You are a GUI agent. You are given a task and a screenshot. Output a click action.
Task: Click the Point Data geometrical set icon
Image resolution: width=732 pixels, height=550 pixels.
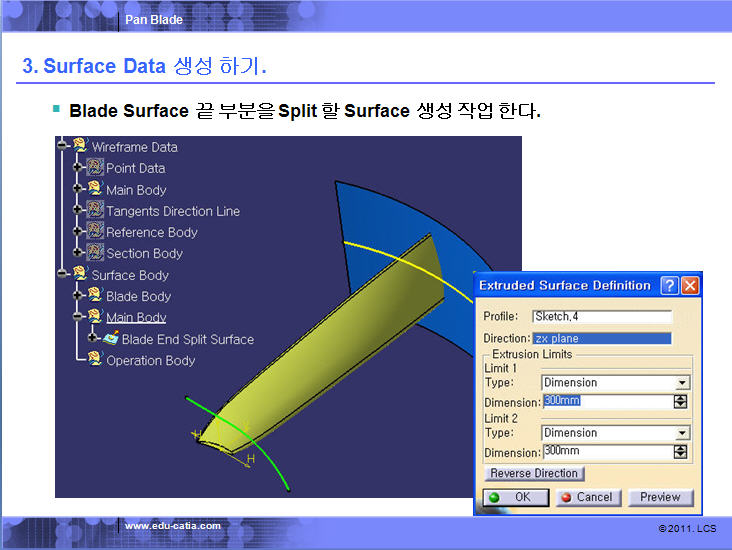point(96,168)
